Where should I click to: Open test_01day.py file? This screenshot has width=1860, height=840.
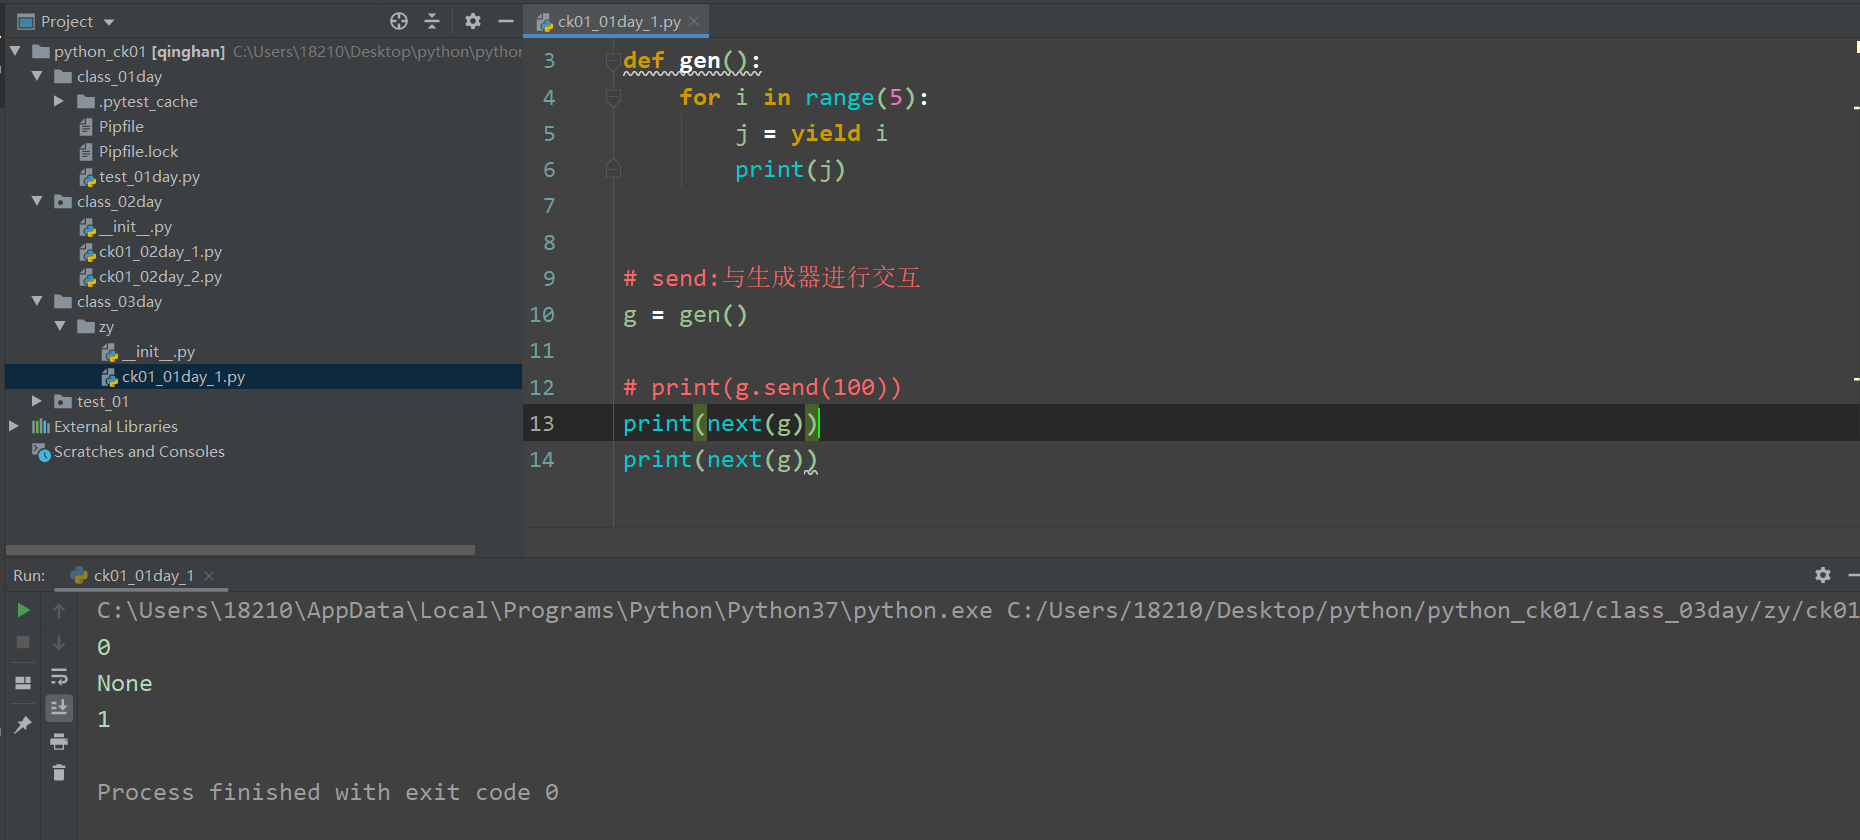pos(149,176)
